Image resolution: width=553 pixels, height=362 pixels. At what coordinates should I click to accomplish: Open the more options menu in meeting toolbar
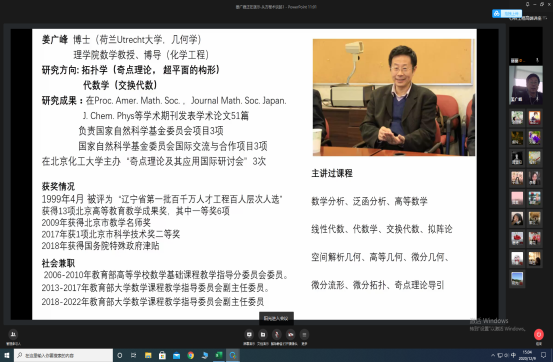304,334
